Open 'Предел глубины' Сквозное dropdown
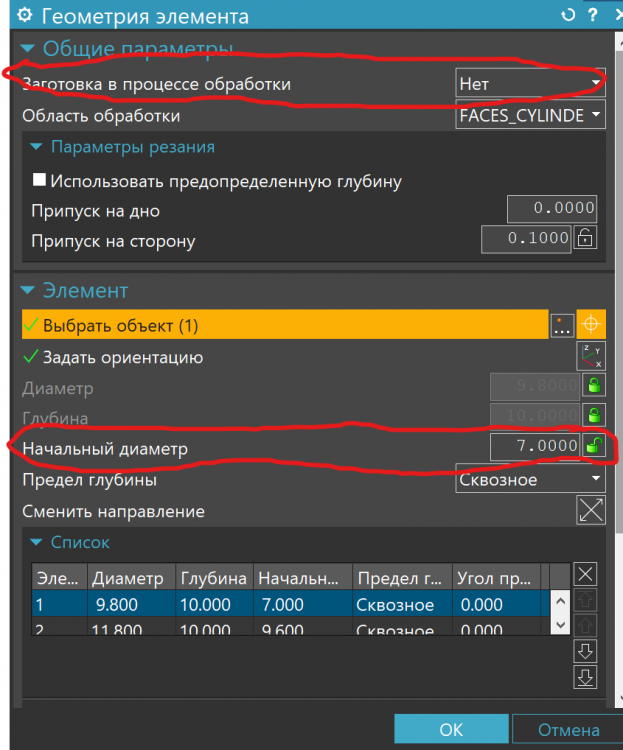Image resolution: width=623 pixels, height=750 pixels. (530, 479)
